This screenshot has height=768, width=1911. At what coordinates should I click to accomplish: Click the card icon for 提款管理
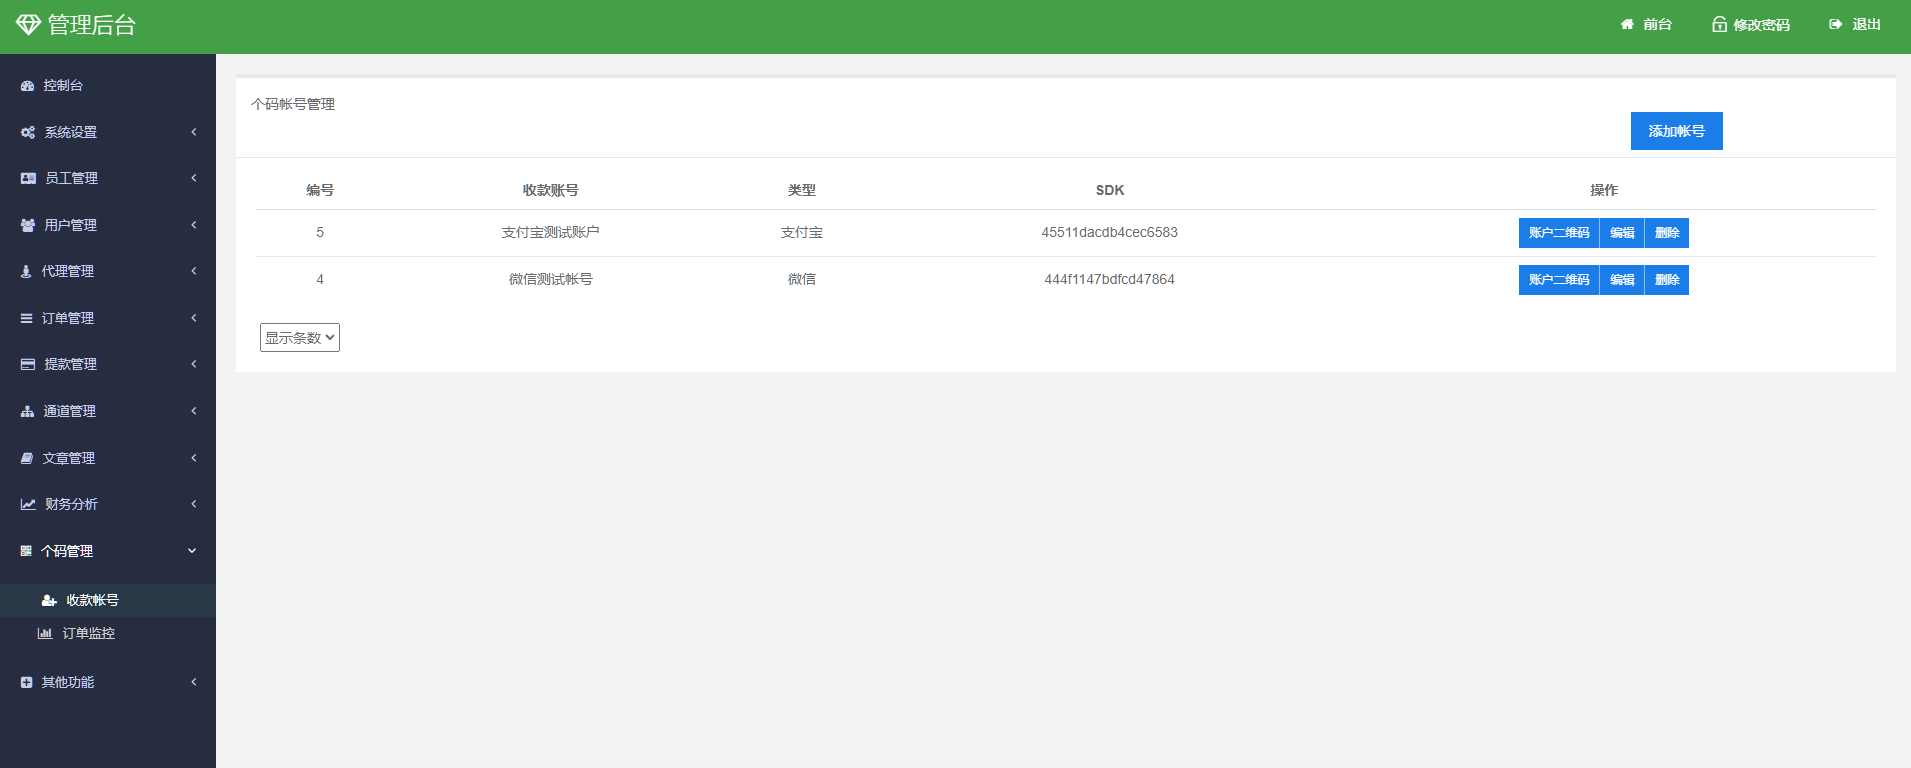coord(28,364)
